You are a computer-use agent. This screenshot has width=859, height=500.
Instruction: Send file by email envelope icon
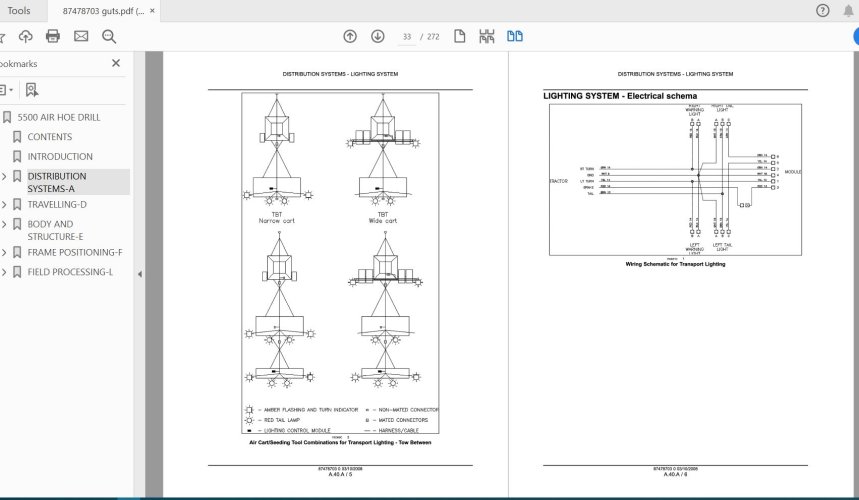(81, 37)
